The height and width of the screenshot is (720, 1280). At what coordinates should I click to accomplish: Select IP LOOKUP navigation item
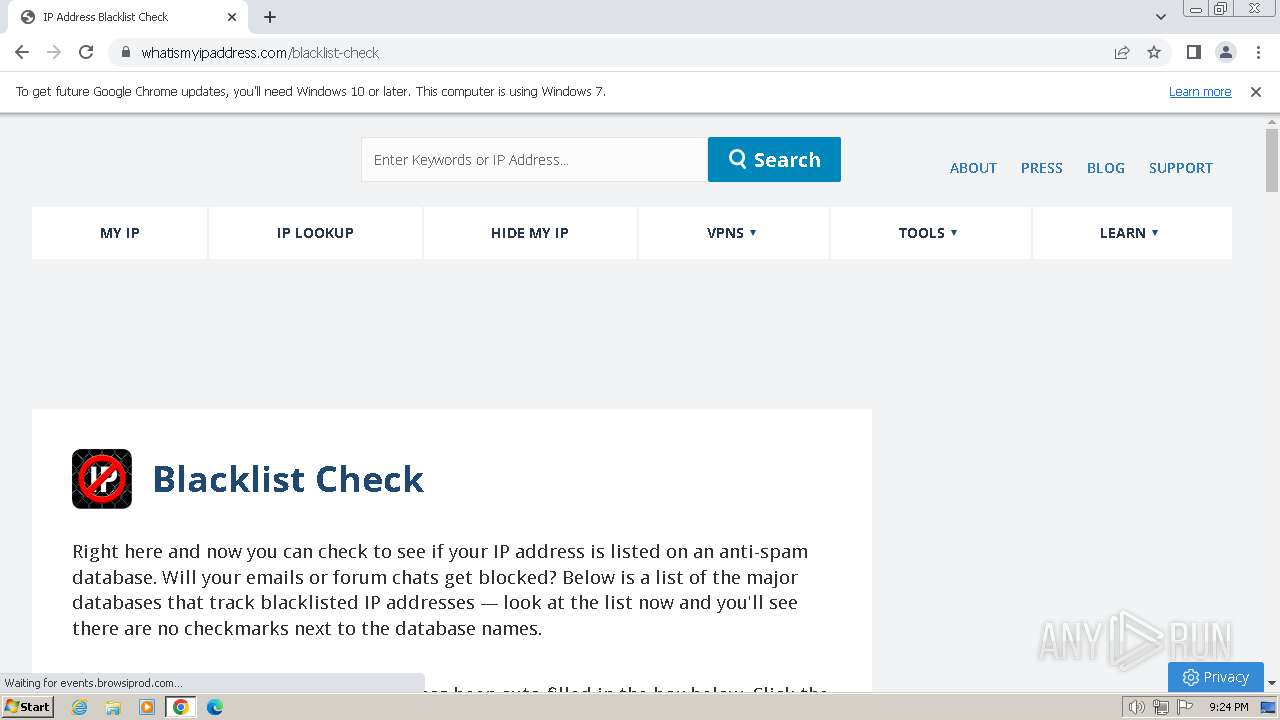(315, 233)
